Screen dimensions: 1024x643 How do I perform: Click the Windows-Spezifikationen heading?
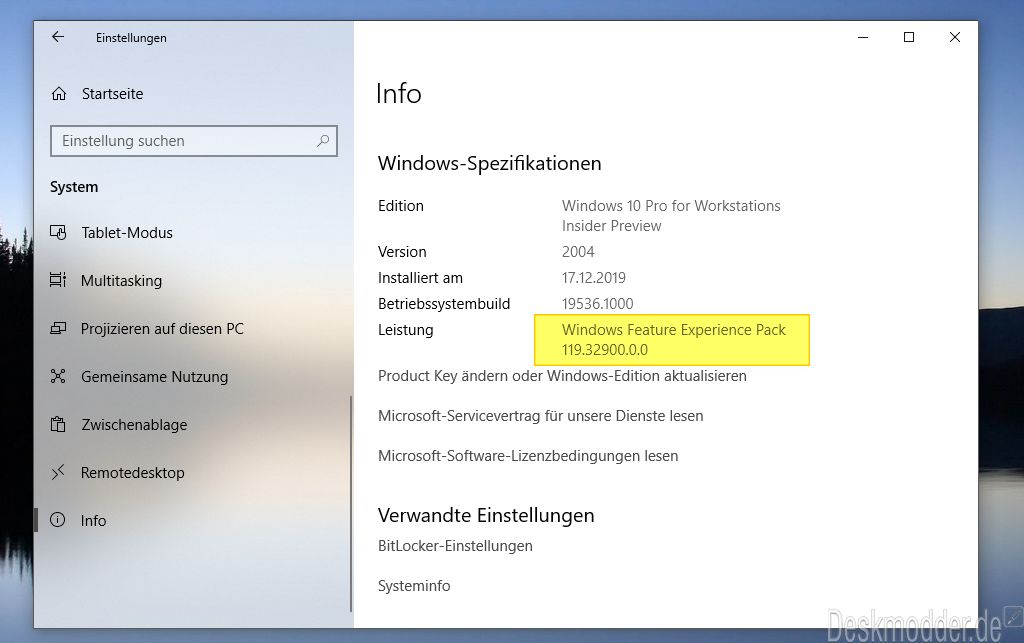pos(490,163)
